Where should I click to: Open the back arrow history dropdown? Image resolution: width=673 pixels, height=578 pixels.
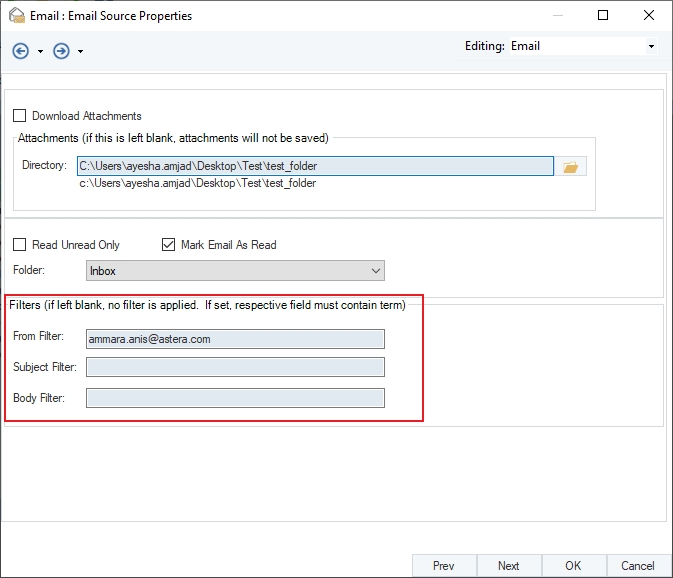pos(41,52)
